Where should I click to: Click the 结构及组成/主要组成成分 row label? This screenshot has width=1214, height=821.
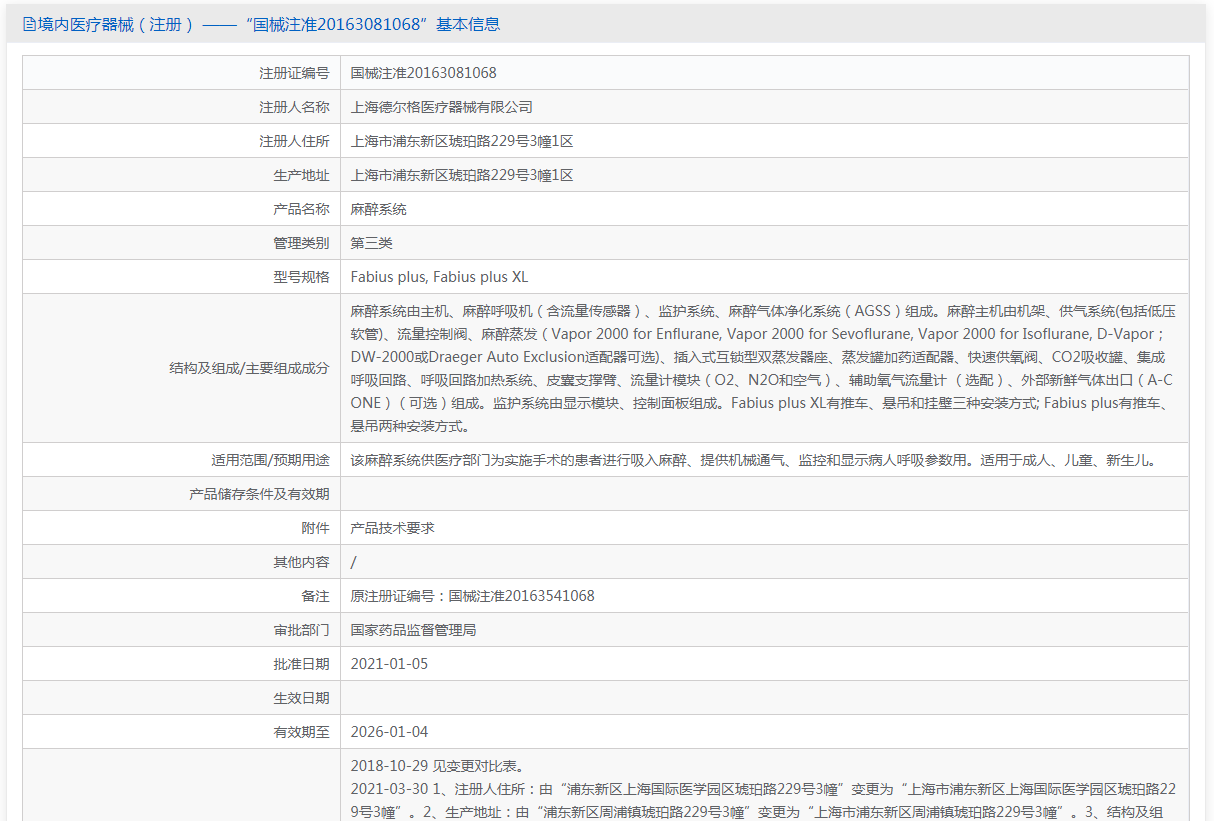coord(249,368)
